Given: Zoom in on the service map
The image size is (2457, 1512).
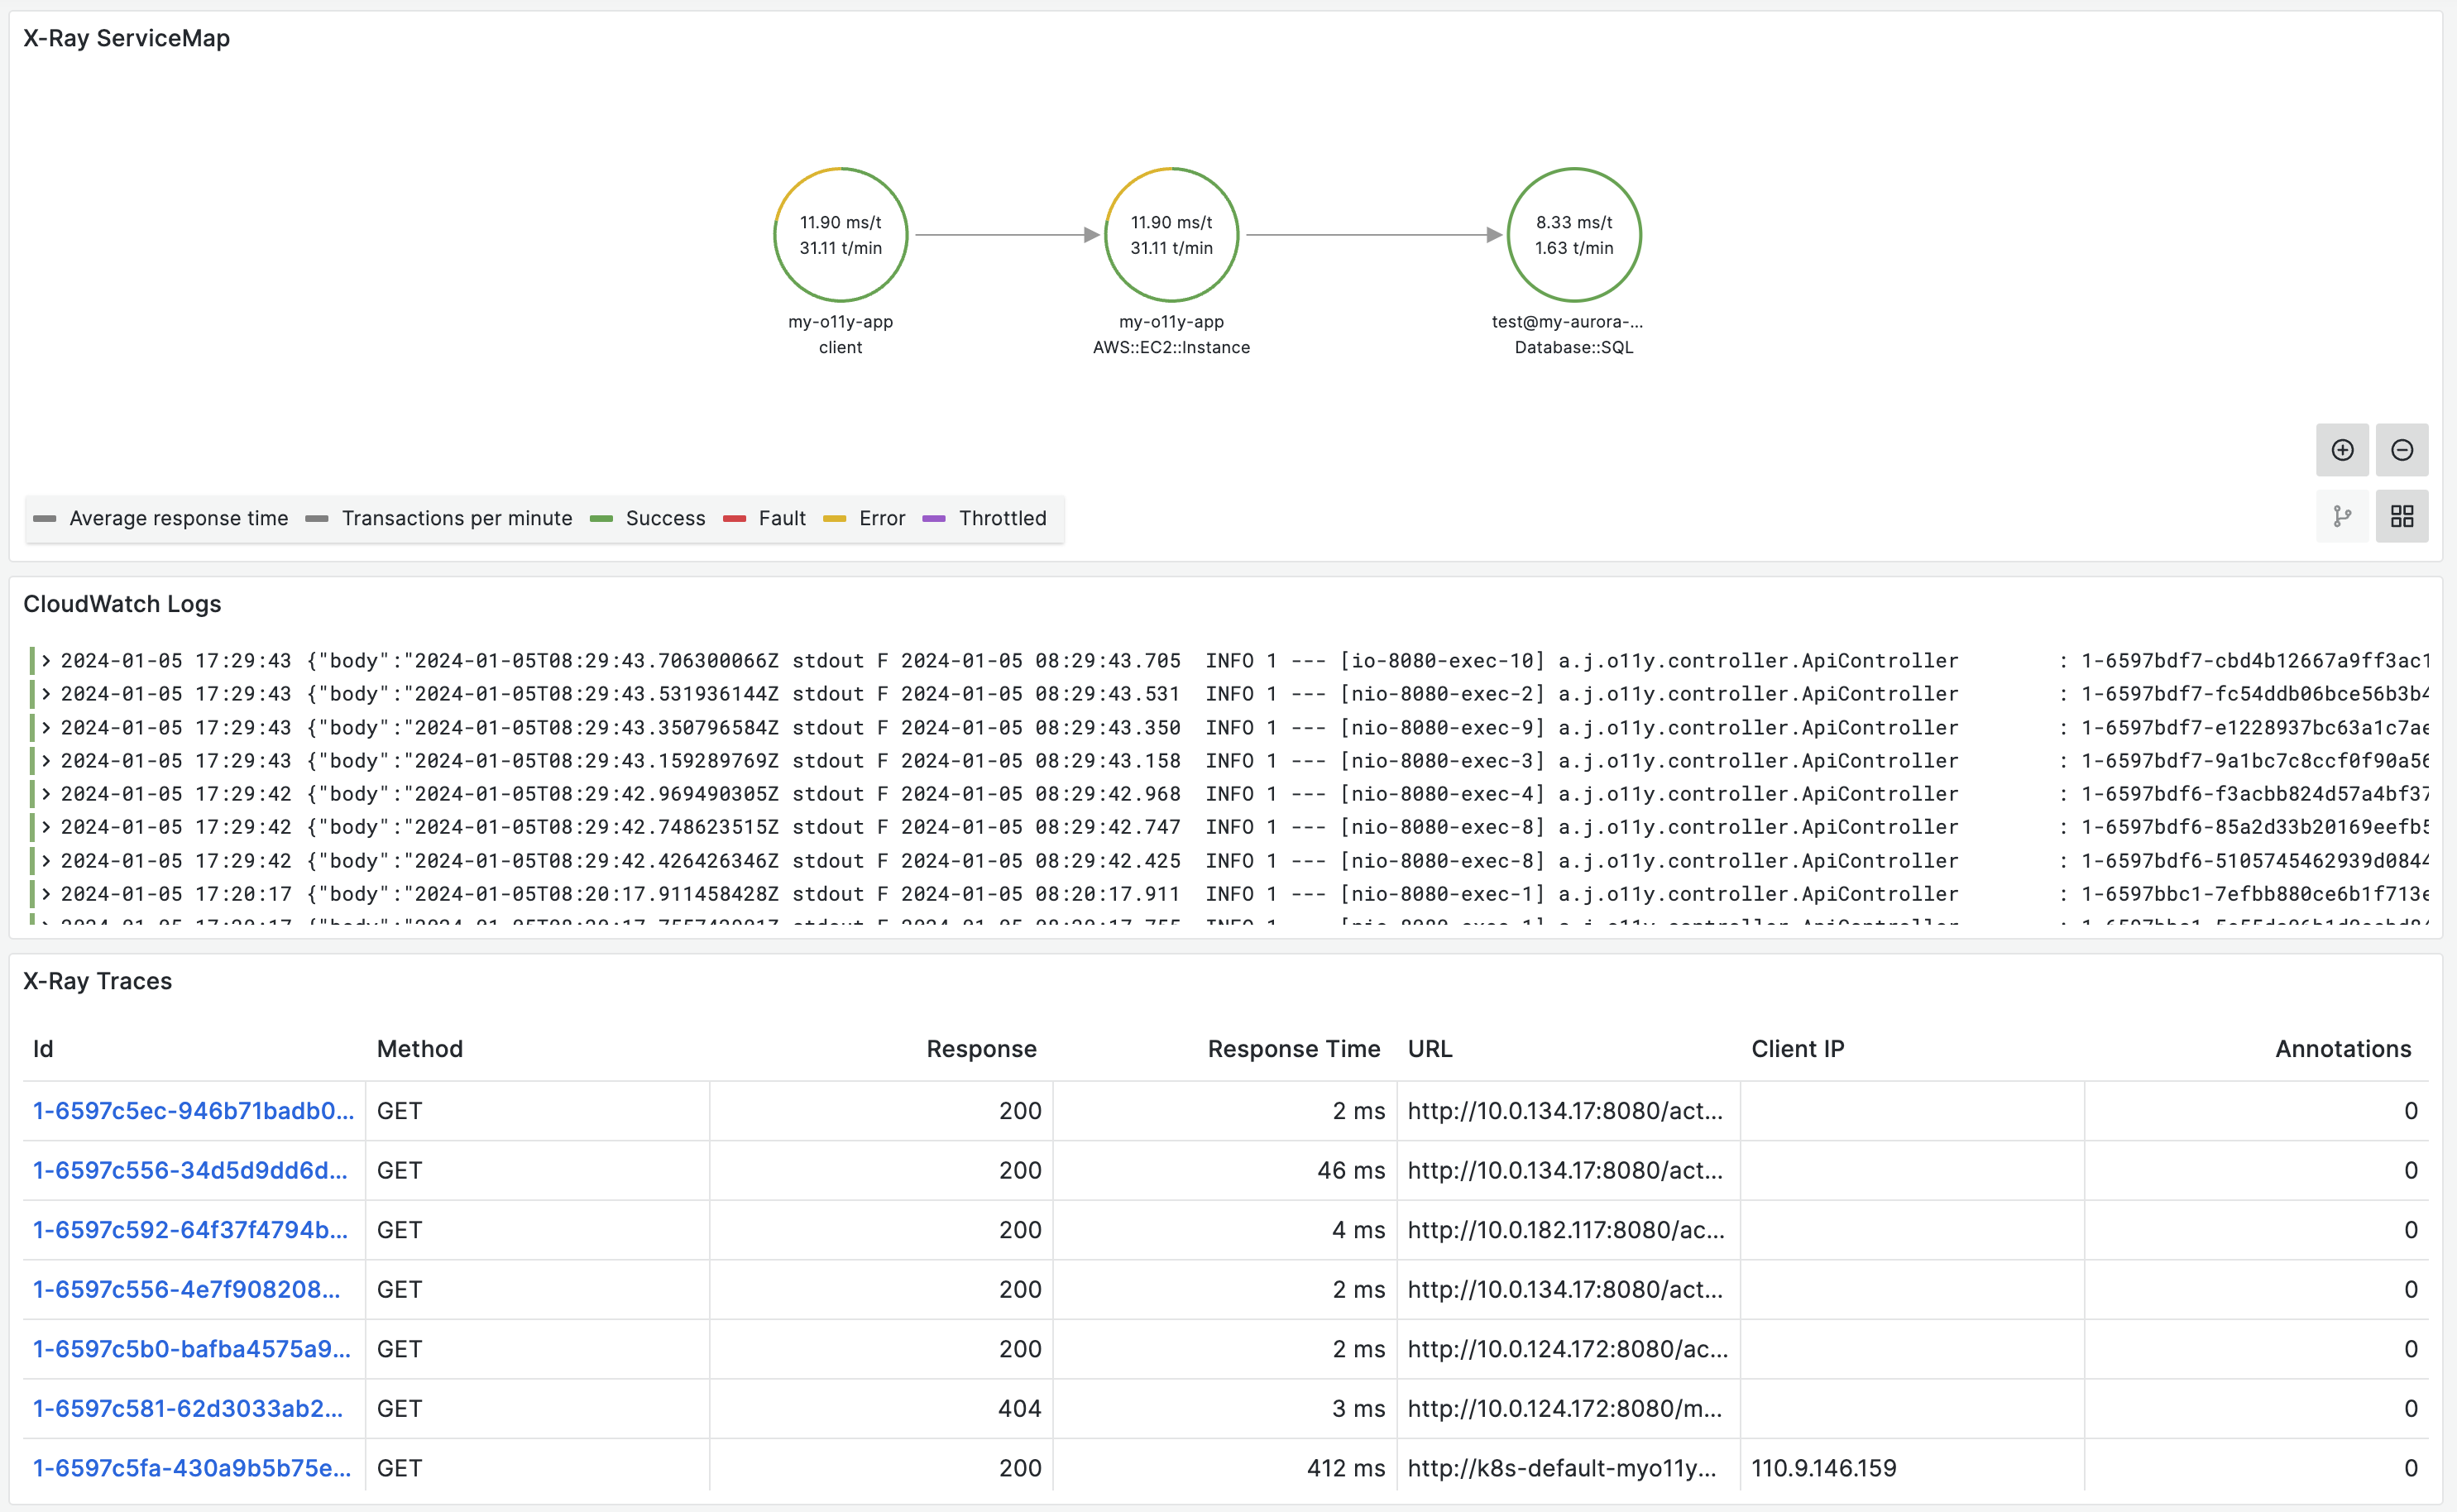Looking at the screenshot, I should (2341, 450).
